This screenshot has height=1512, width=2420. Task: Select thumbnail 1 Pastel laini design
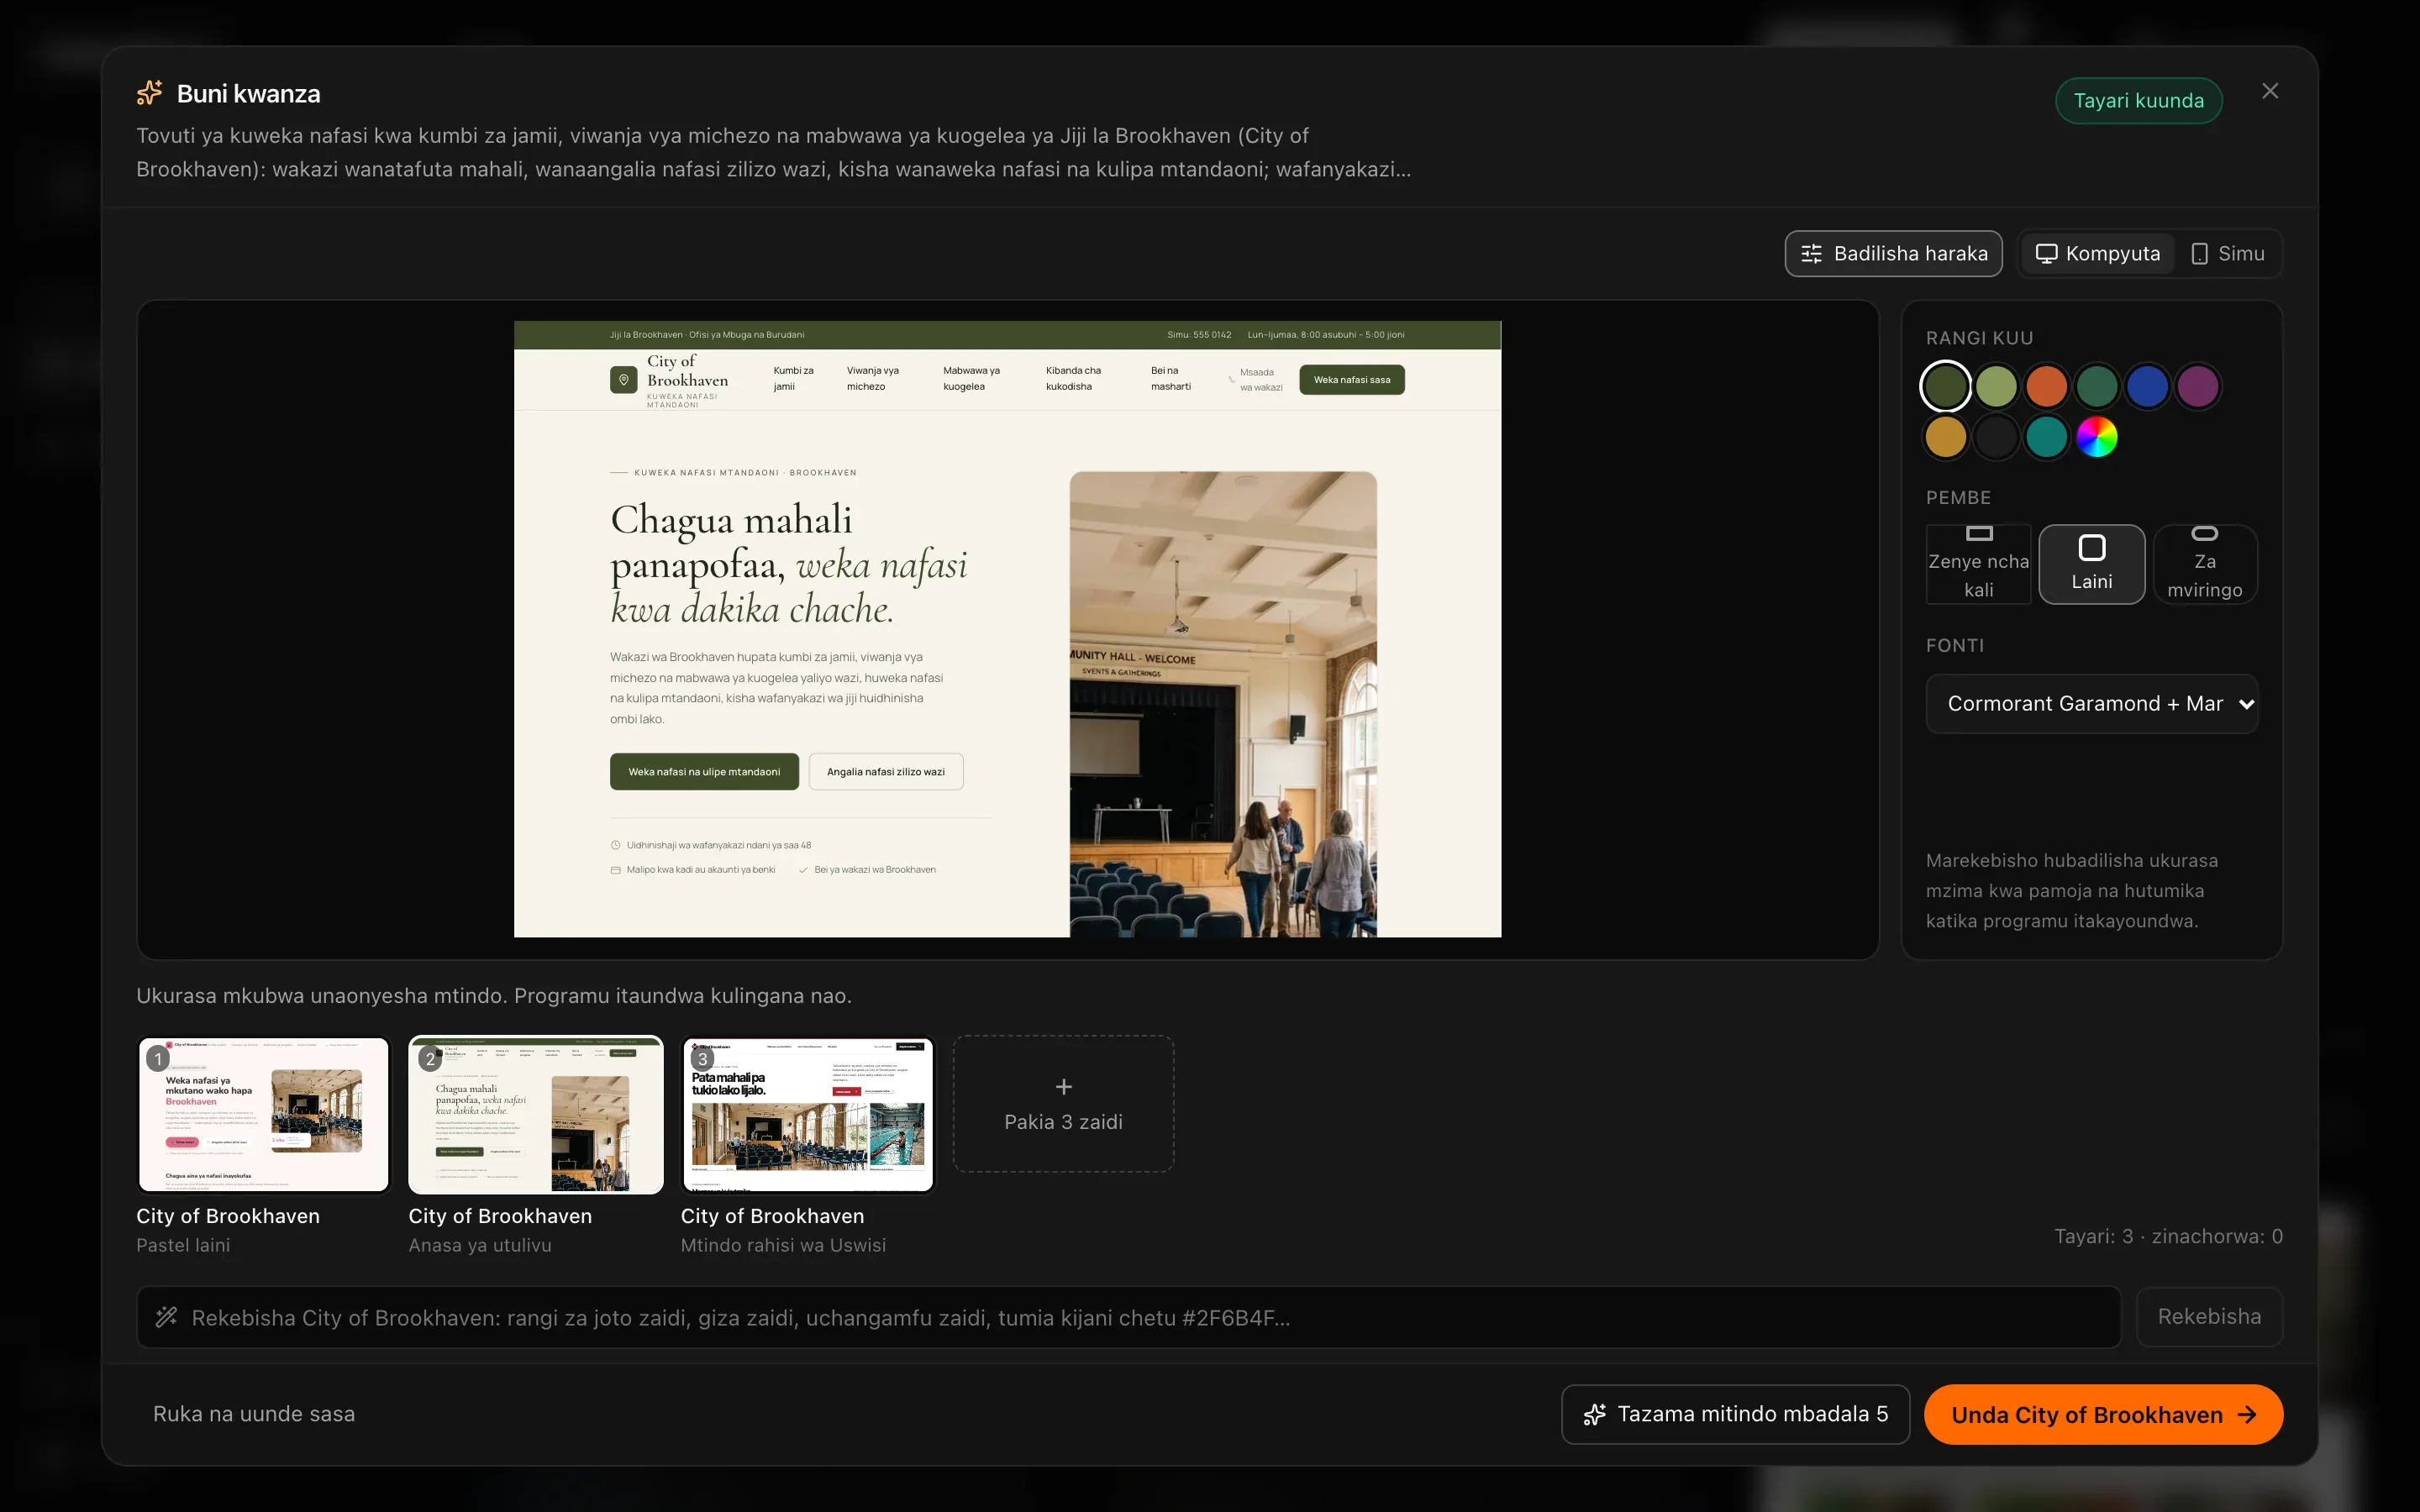(x=263, y=1114)
